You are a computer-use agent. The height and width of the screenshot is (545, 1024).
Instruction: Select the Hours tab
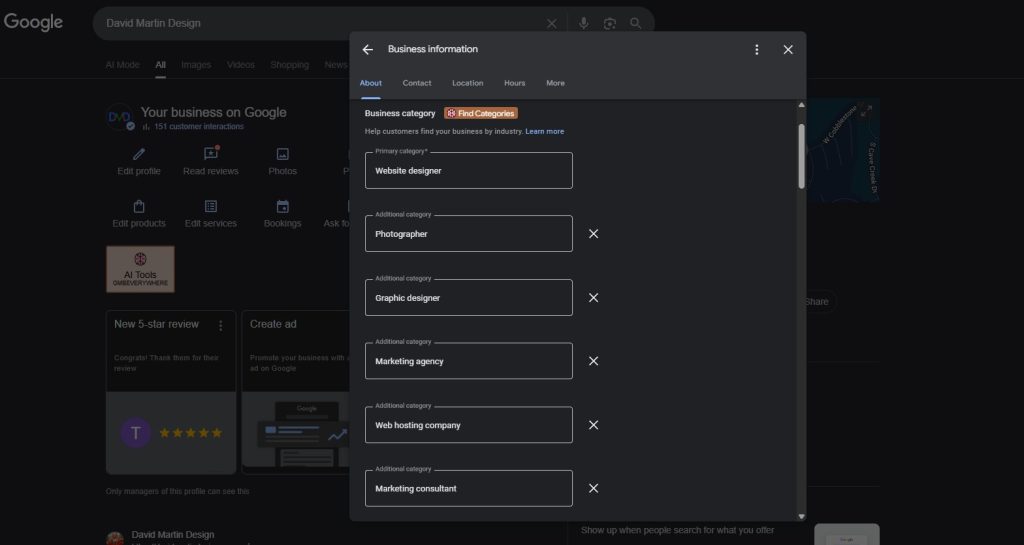click(515, 83)
